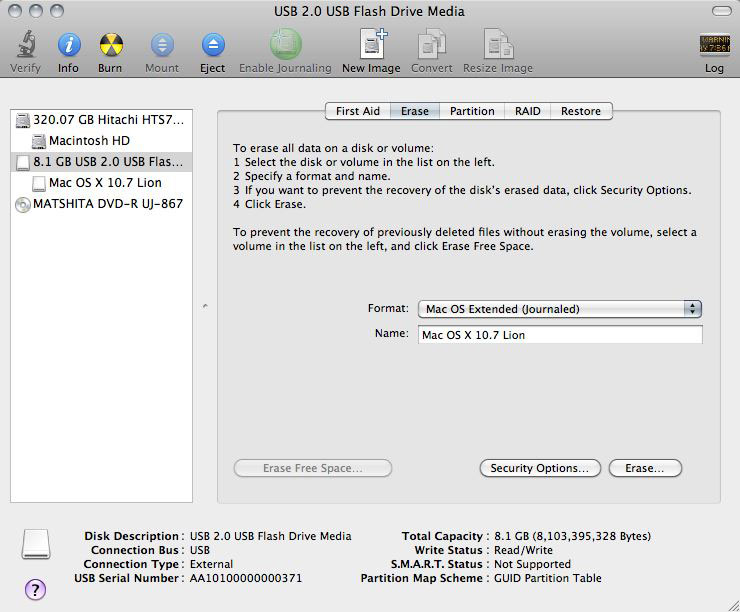Click the Not Supported S.M.A.R.T. value

click(x=532, y=564)
